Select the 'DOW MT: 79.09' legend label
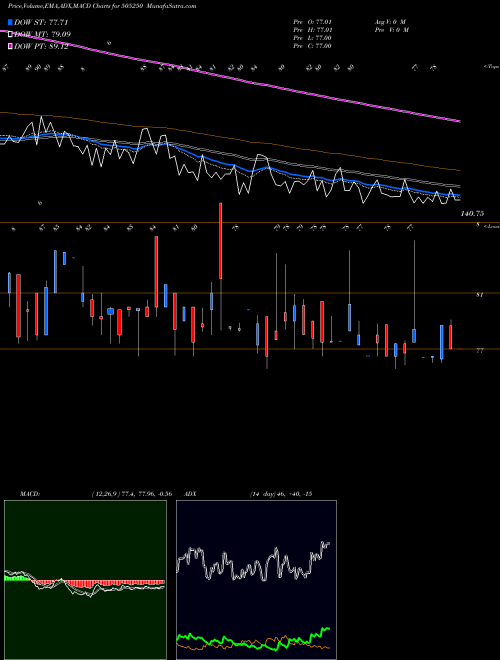This screenshot has width=500, height=660. [x=42, y=35]
